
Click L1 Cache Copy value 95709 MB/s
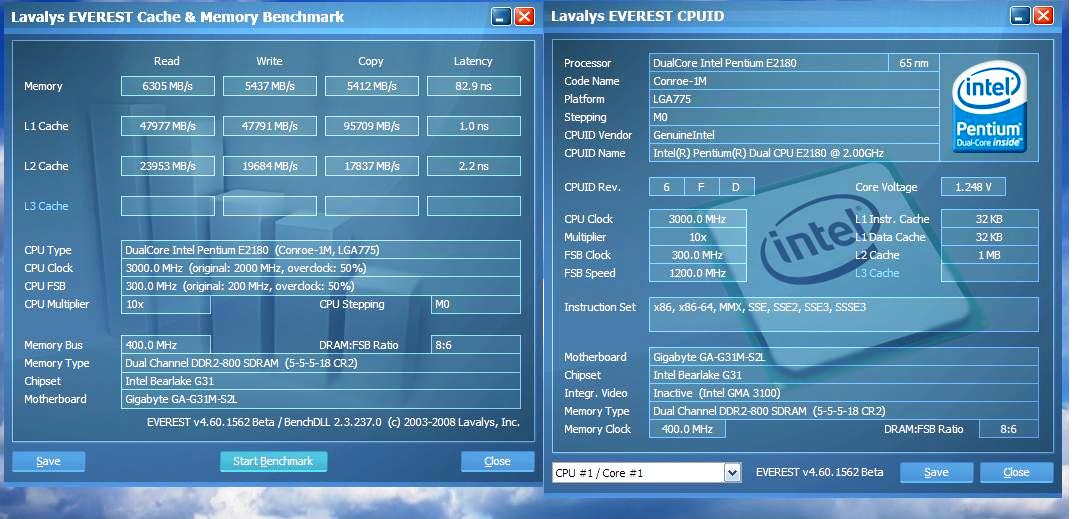(x=372, y=126)
